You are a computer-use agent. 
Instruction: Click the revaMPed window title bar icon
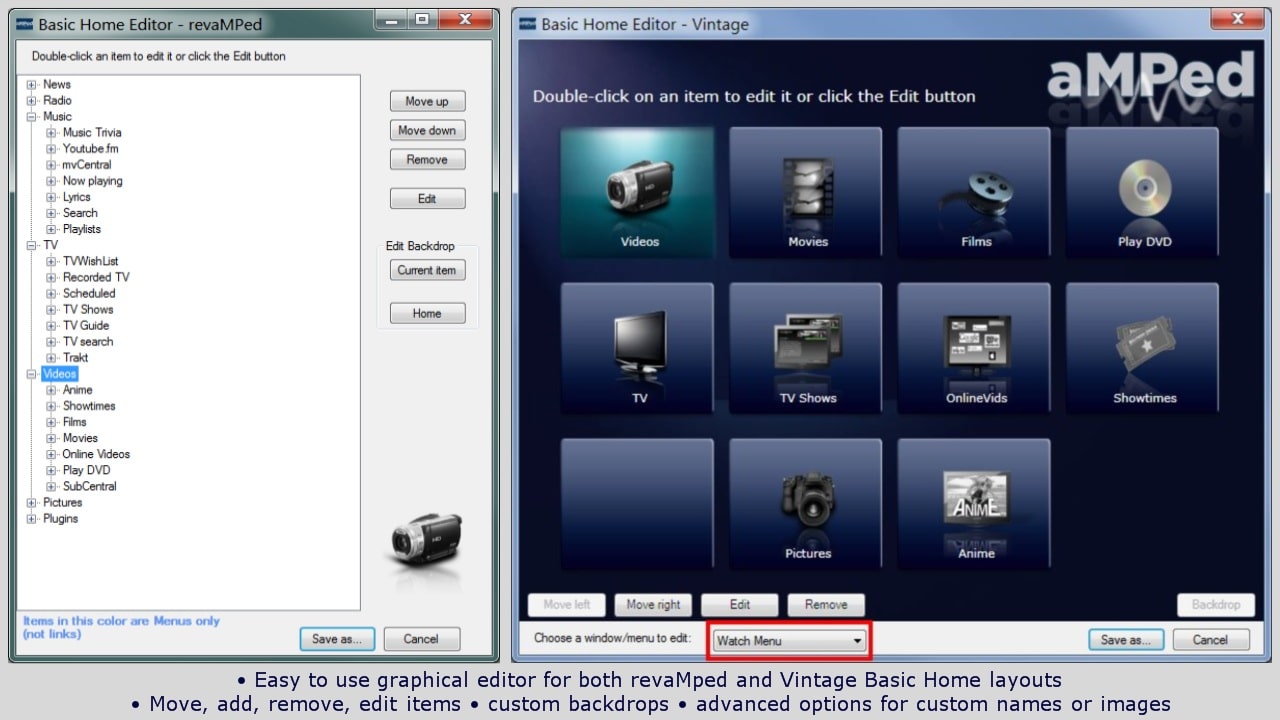(24, 24)
